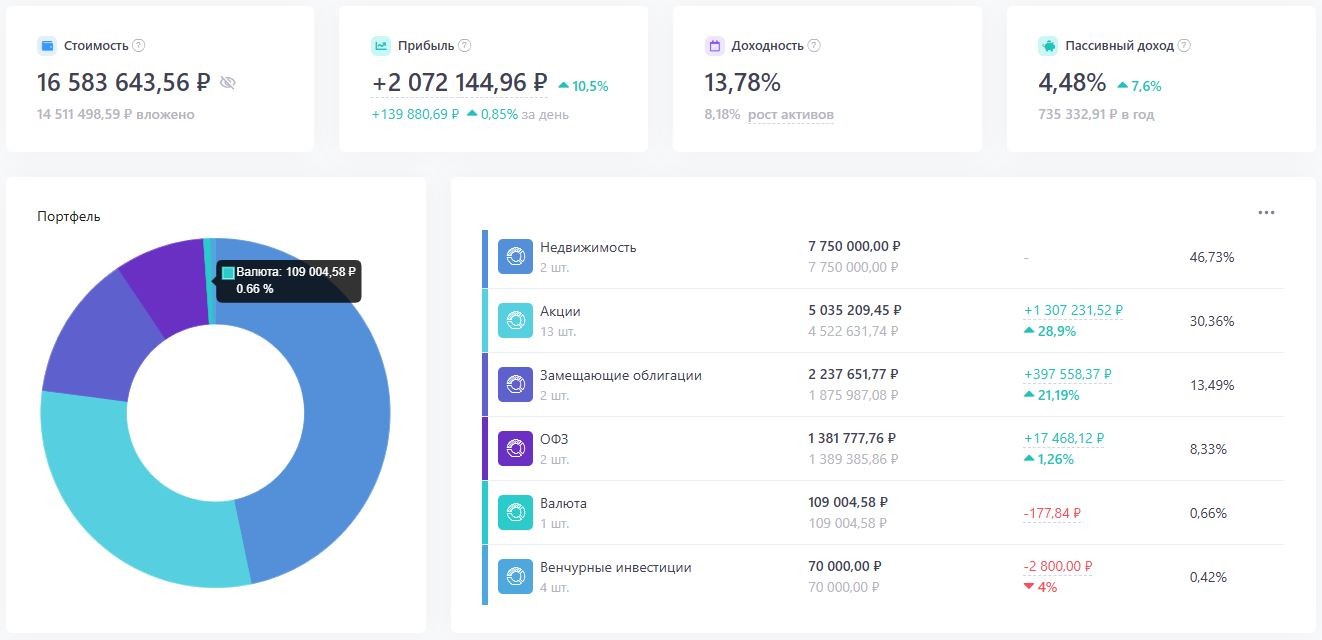The width and height of the screenshot is (1322, 640).
Task: Click the 30,36% share of Акции
Action: click(x=1212, y=321)
